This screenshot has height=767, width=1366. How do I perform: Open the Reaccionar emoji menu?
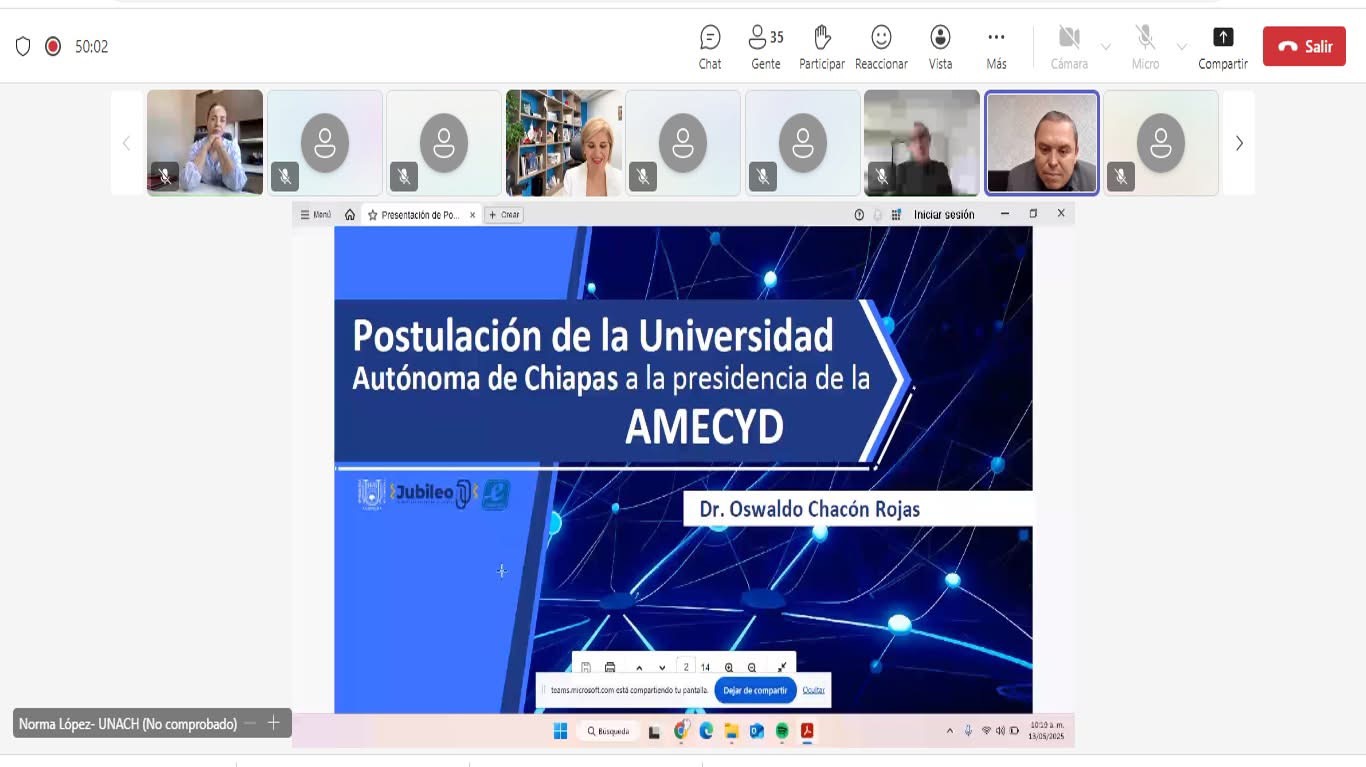click(x=881, y=47)
